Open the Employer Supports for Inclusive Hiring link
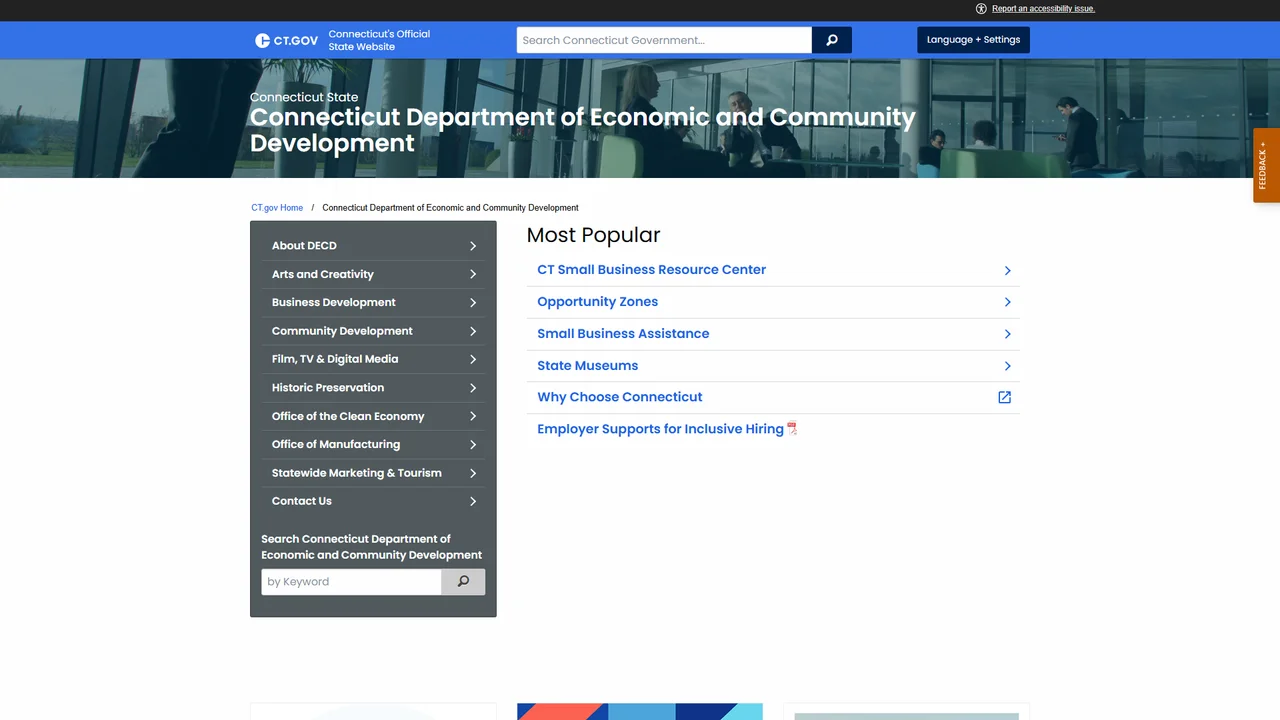 (660, 429)
